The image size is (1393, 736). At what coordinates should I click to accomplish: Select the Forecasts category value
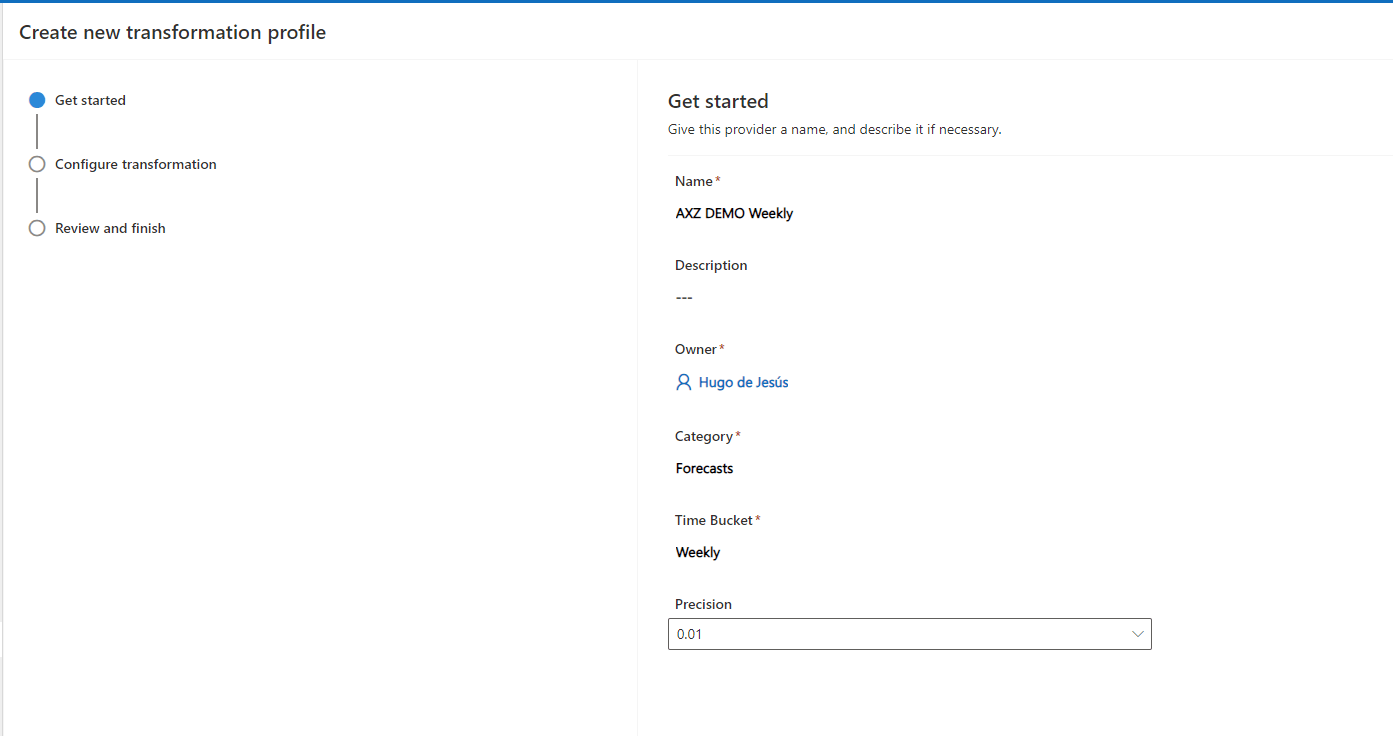point(704,468)
